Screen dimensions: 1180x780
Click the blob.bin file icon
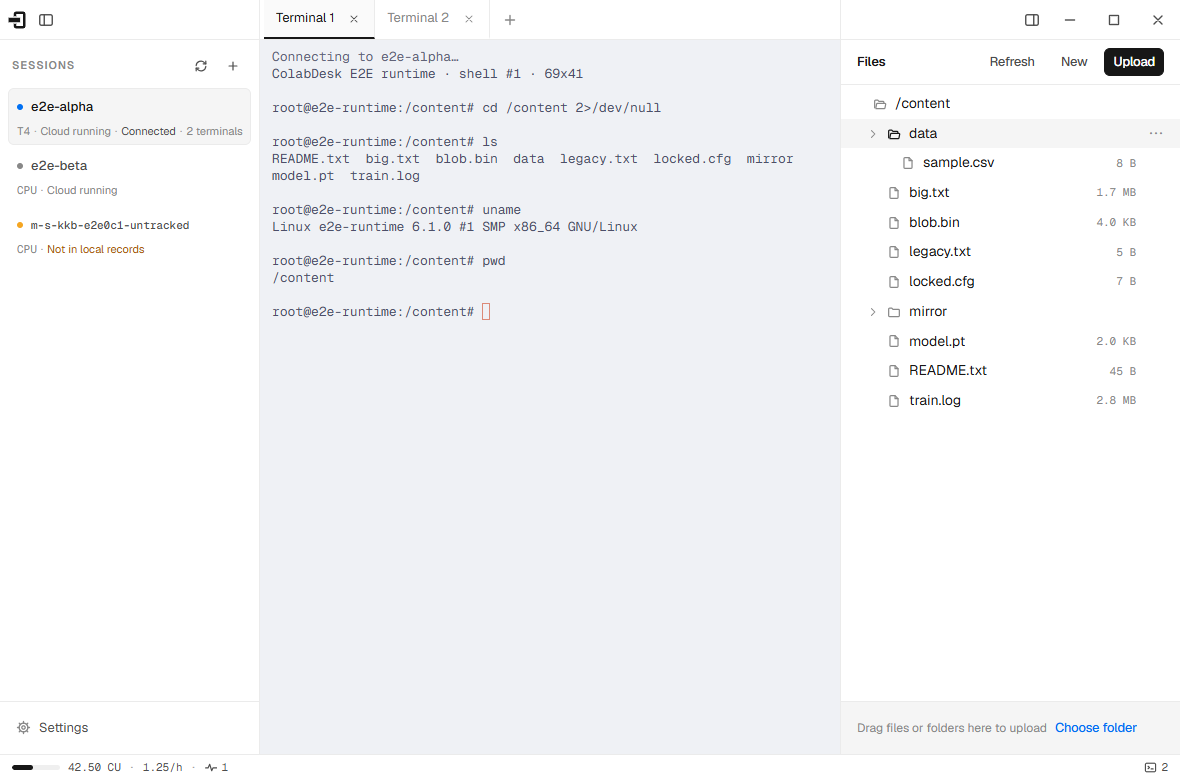point(893,223)
